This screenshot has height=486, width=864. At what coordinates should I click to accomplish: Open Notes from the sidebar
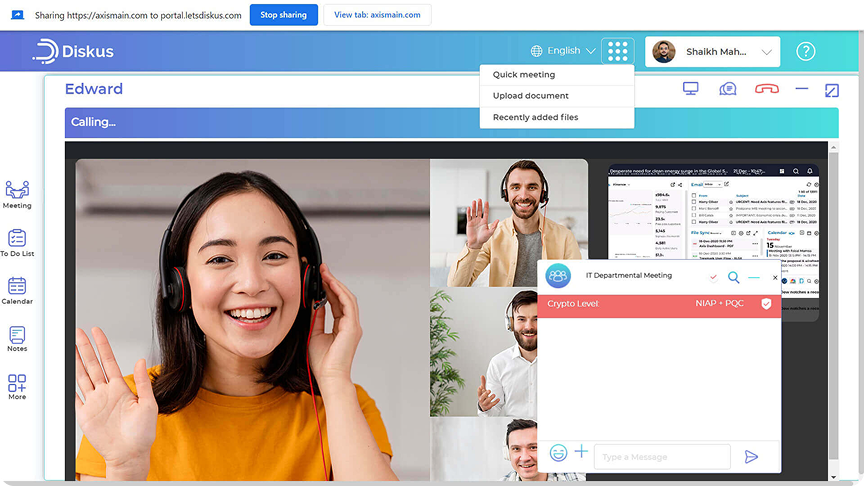pyautogui.click(x=17, y=338)
